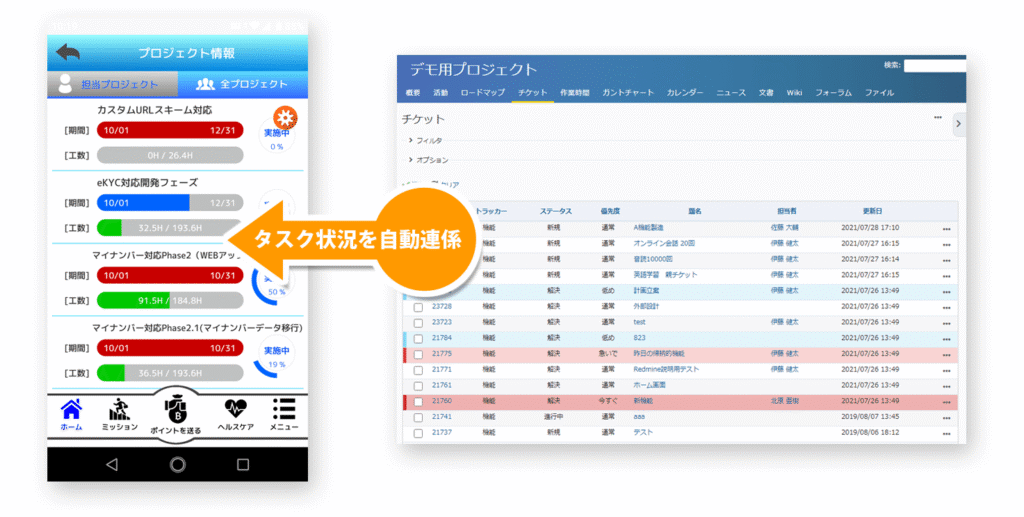The width and height of the screenshot is (1024, 517).
Task: Open the オンライン会議 20回 ticket link
Action: click(663, 243)
